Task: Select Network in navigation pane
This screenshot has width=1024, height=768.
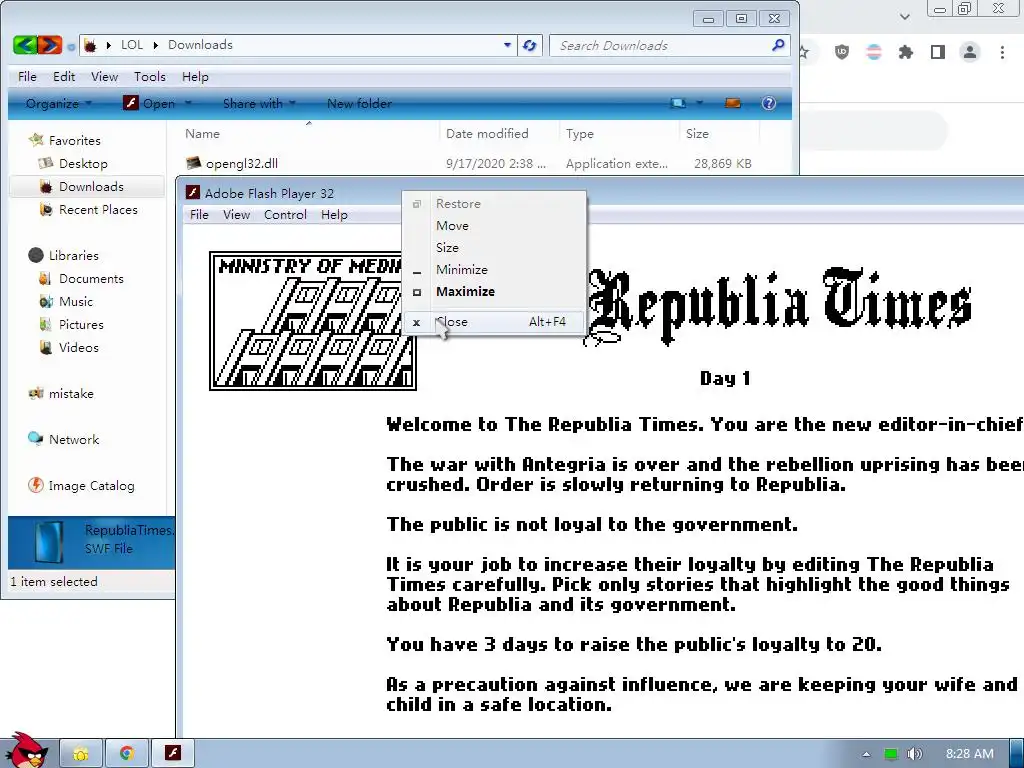Action: (x=74, y=439)
